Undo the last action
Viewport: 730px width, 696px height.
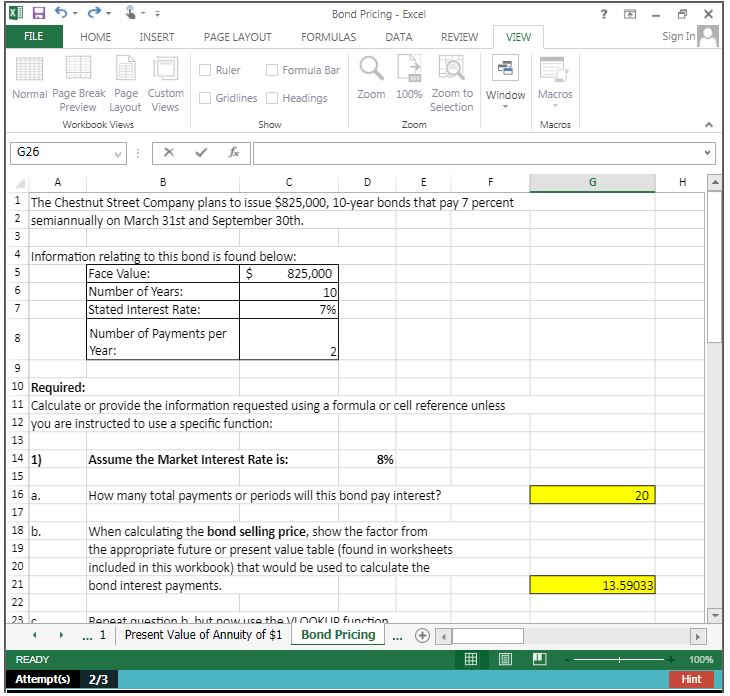(61, 13)
